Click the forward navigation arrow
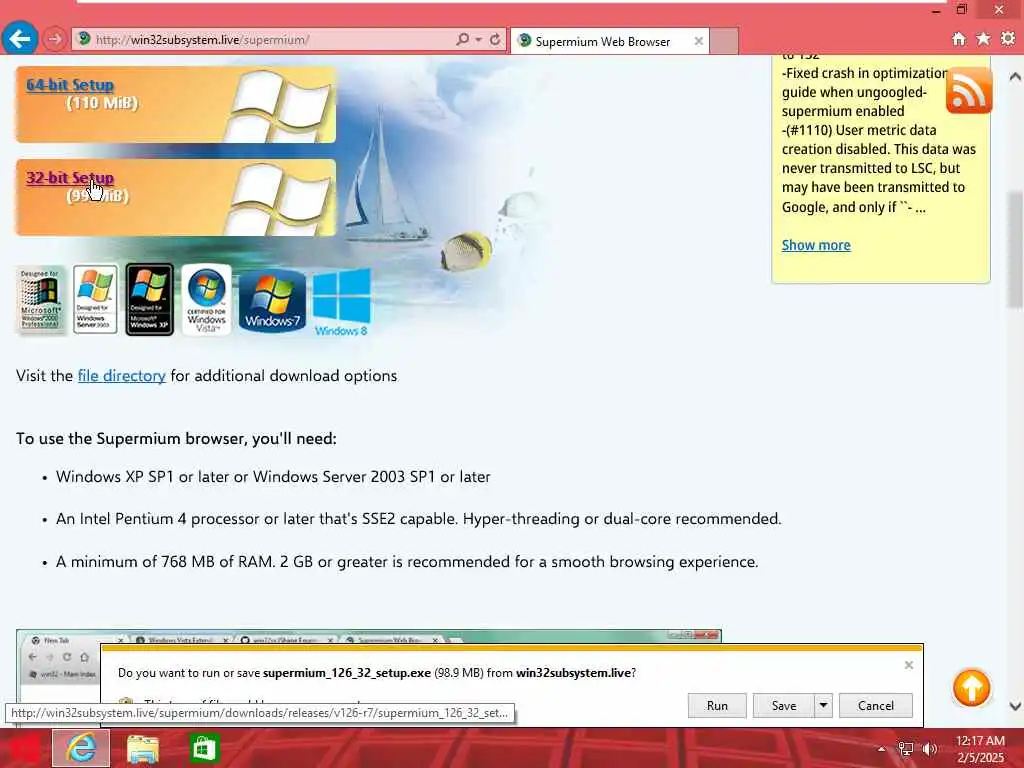Screen dimensions: 1024x768 (x=55, y=39)
